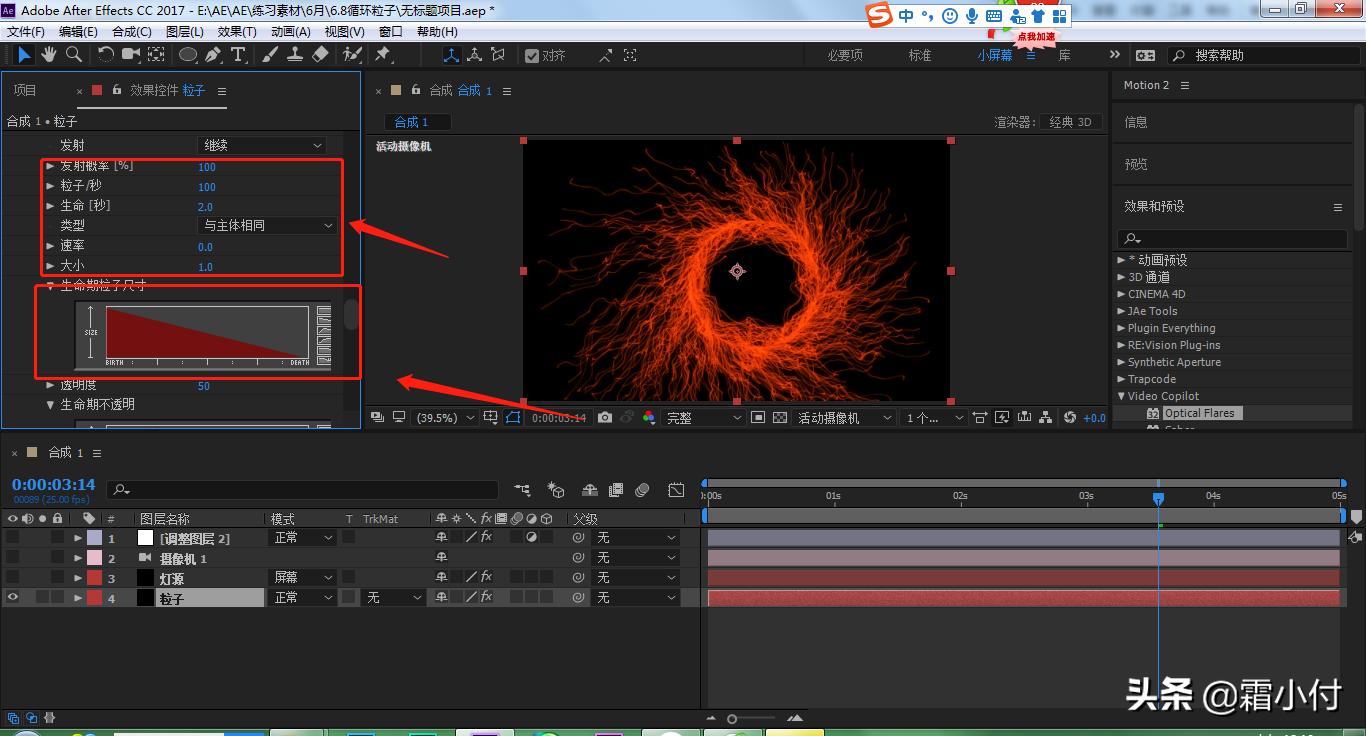Click the 经典 3D renderer button

coord(1070,122)
